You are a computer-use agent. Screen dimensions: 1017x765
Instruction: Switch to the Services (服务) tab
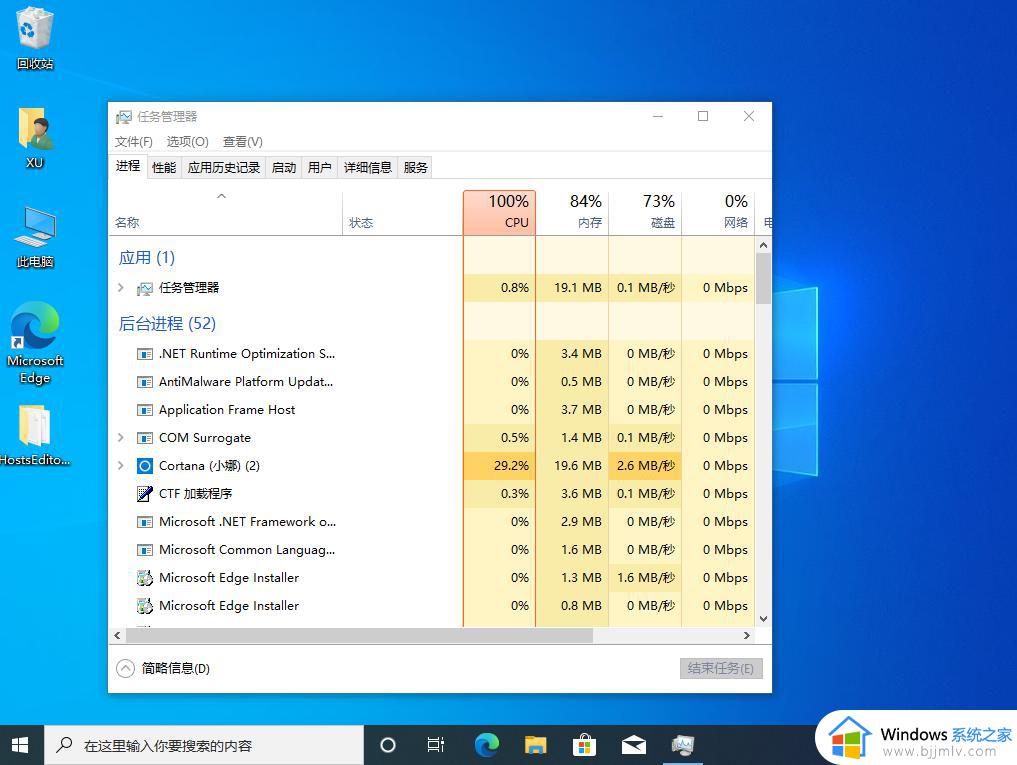pyautogui.click(x=415, y=167)
